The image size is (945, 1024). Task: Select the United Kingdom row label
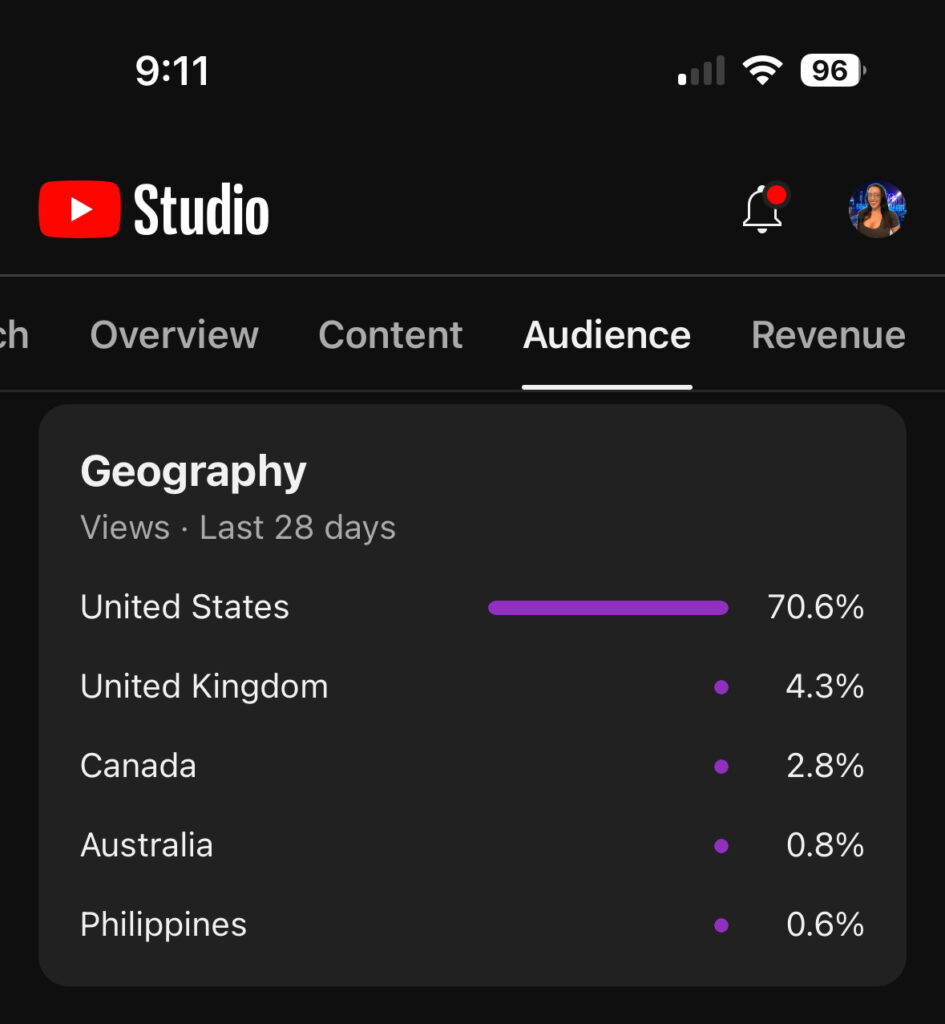tap(204, 686)
